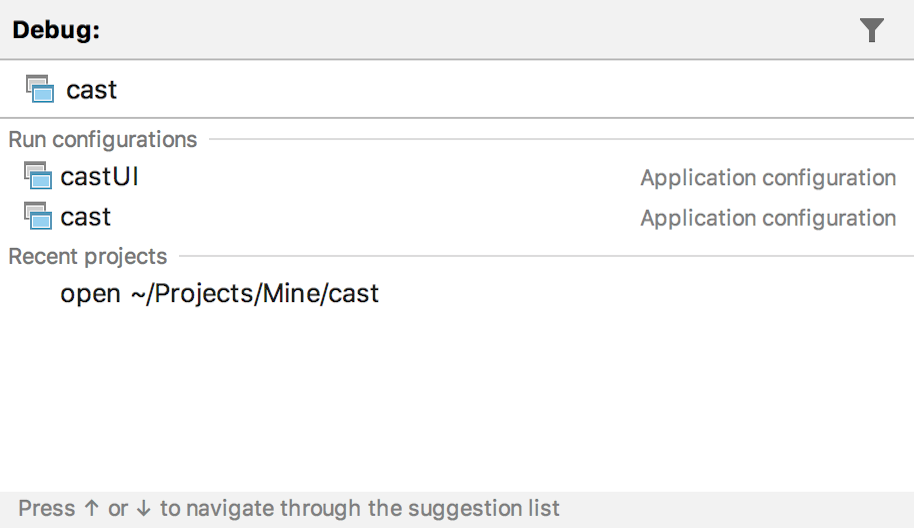Click the navigation hint text at bottom

point(289,508)
